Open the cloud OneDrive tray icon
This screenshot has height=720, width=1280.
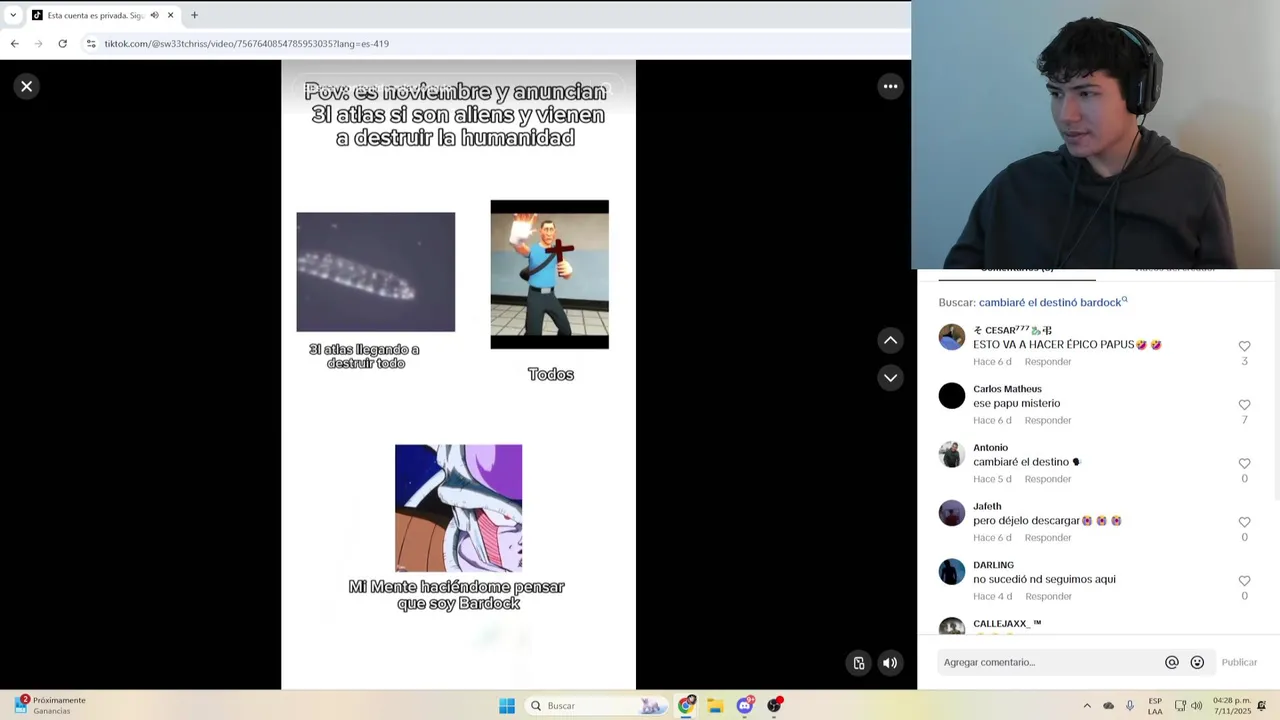(1108, 706)
